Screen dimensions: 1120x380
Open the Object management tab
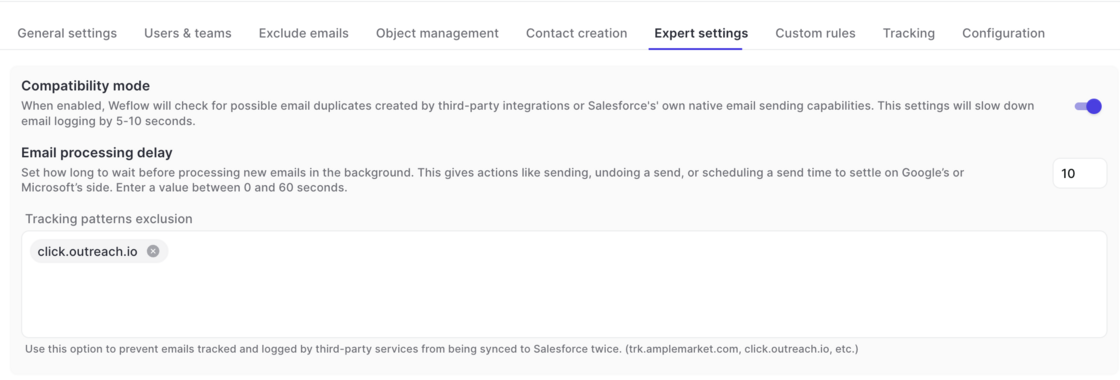point(437,33)
